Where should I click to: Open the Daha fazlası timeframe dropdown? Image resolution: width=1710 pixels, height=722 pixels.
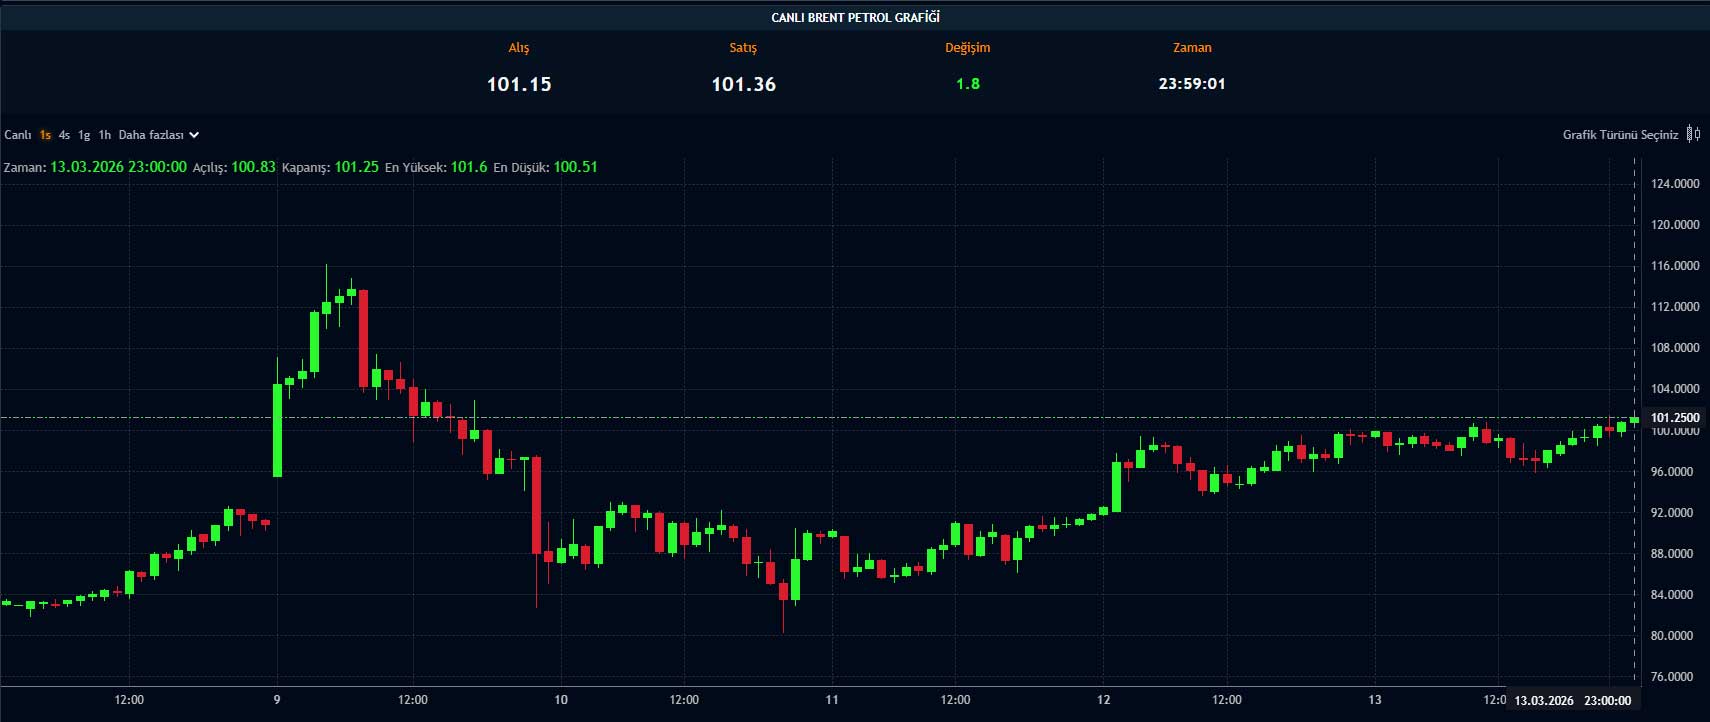click(x=151, y=135)
